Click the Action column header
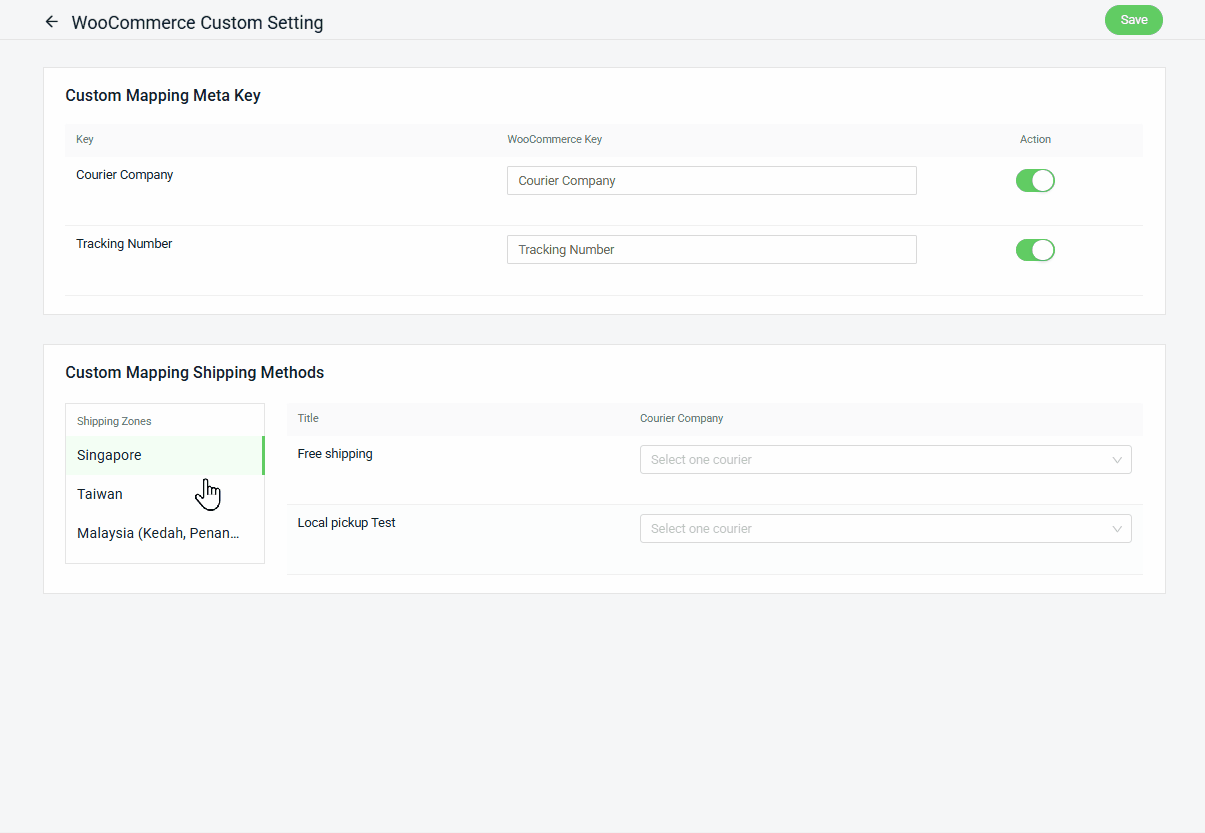This screenshot has width=1205, height=833. point(1035,140)
